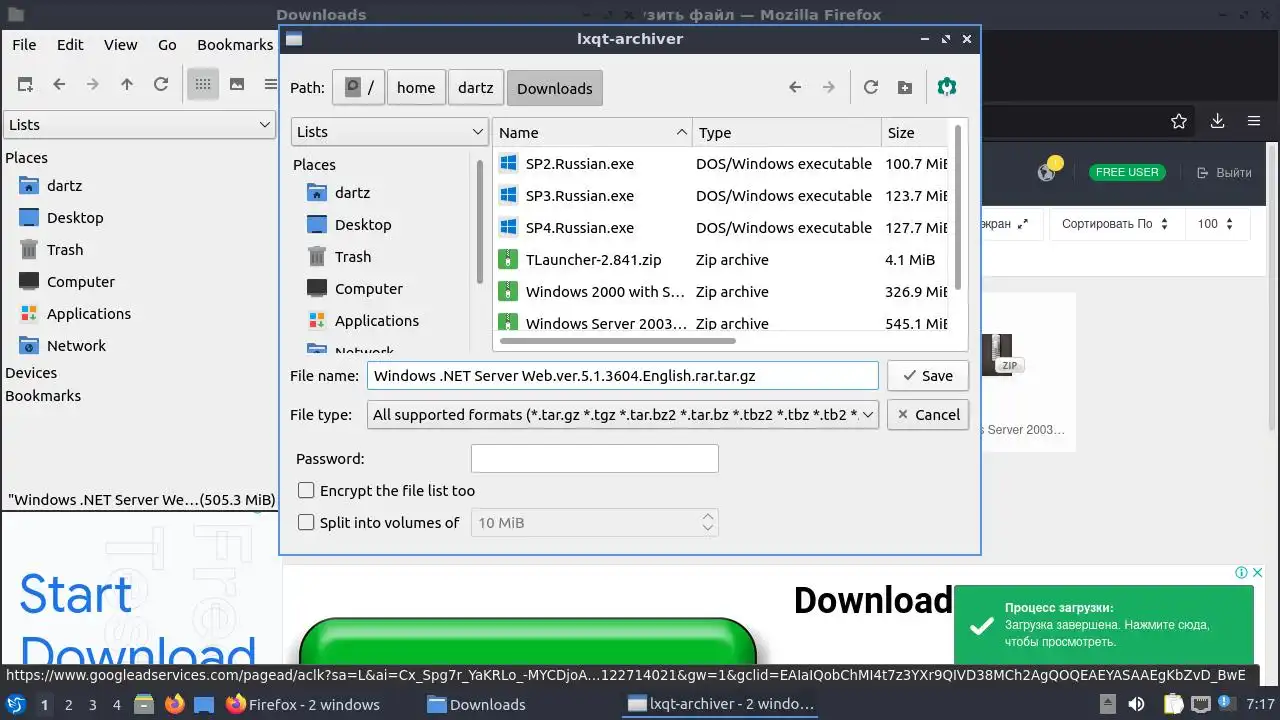
Task: Click the Password input field
Action: 595,459
